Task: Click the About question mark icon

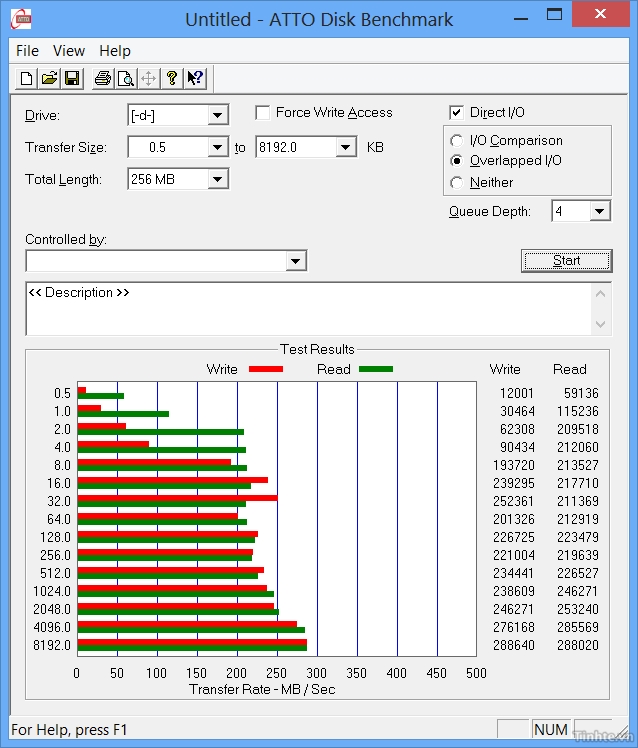Action: [x=172, y=78]
